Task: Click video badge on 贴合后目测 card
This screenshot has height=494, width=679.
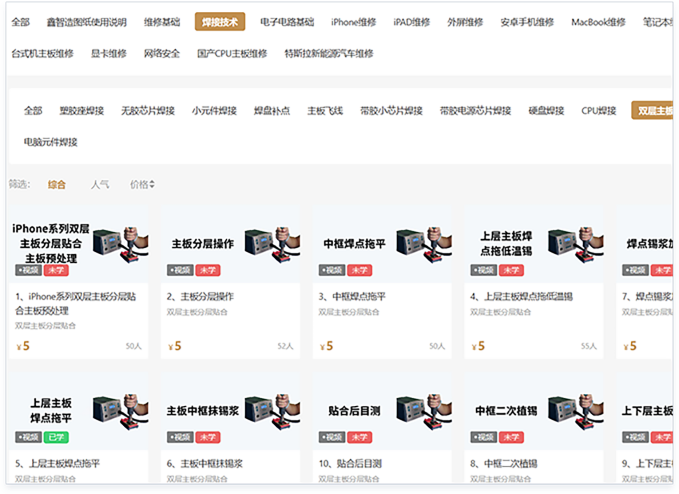Action: (x=332, y=438)
